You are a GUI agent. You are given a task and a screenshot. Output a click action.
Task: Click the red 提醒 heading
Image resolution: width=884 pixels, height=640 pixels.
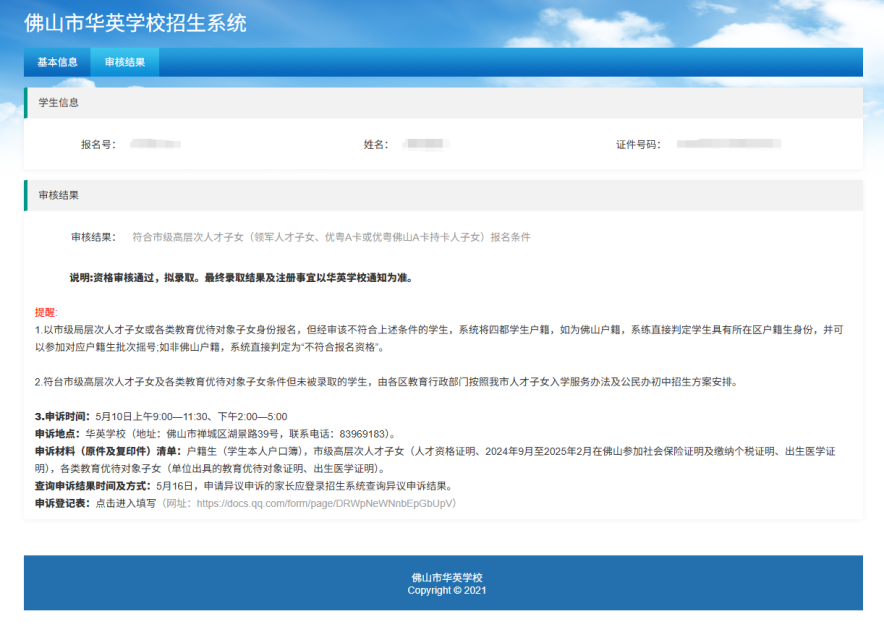click(x=46, y=312)
